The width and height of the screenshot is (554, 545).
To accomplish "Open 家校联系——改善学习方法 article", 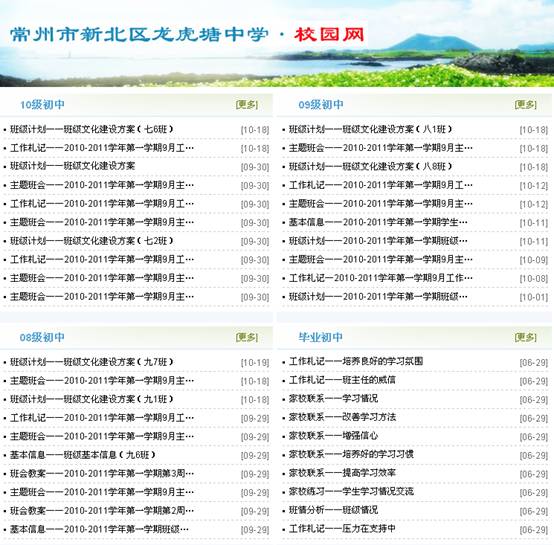I will 342,417.
